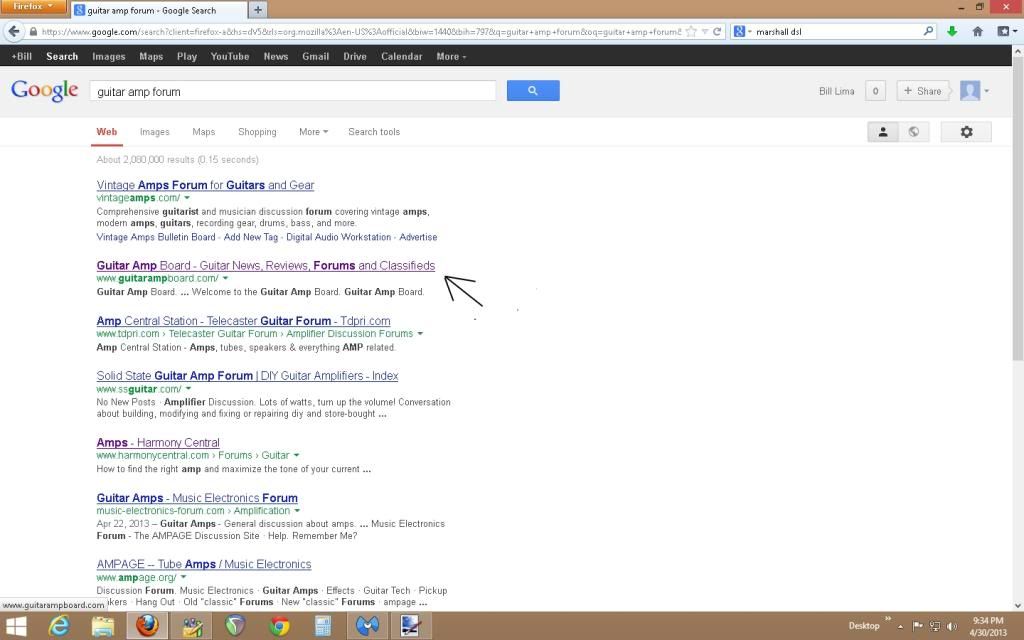1024x640 pixels.
Task: Reload the page with the refresh icon
Action: 717,31
